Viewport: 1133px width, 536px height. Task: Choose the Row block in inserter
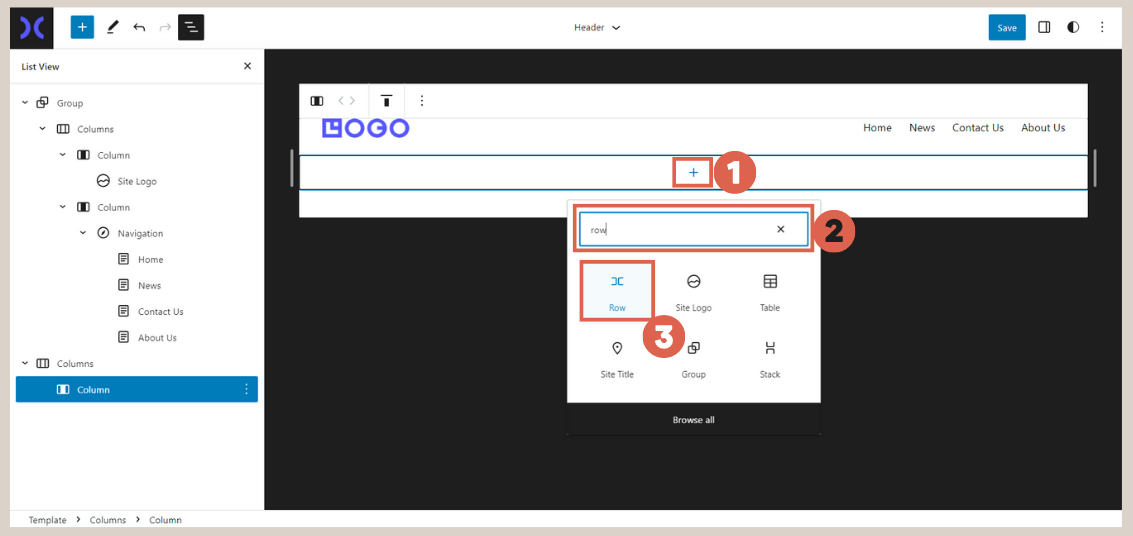[x=617, y=291]
